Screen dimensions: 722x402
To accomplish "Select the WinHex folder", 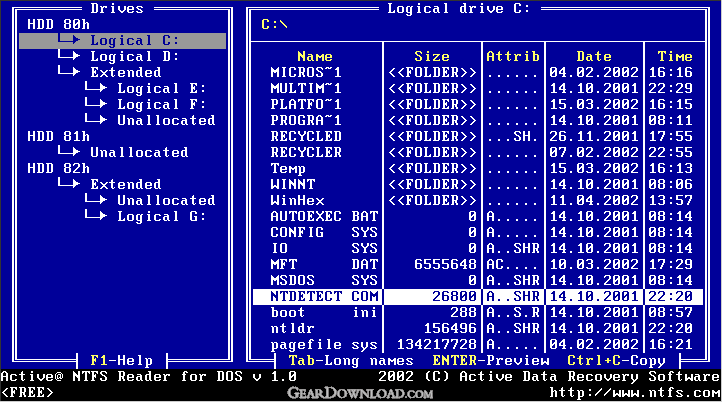I will click(x=297, y=200).
